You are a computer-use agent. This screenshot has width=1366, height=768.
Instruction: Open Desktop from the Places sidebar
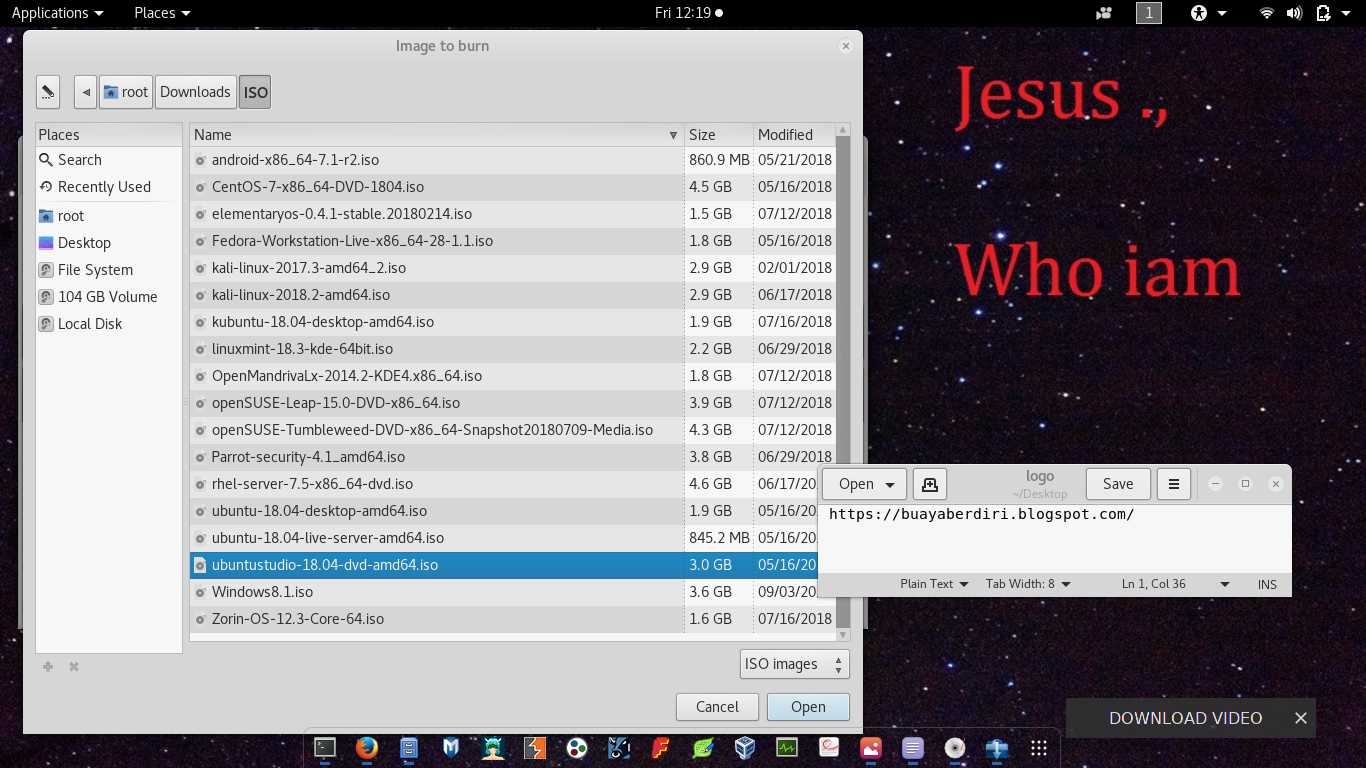(108, 243)
